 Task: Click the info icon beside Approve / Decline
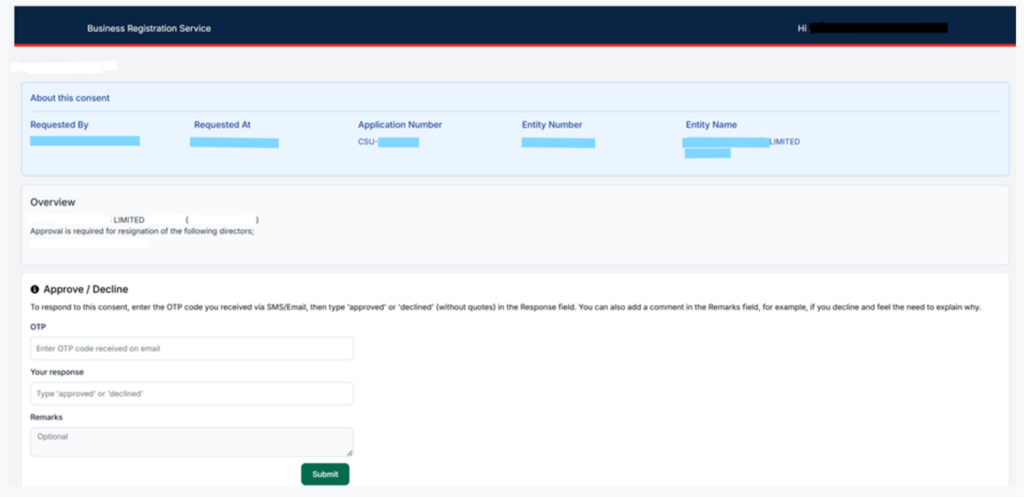click(x=35, y=289)
